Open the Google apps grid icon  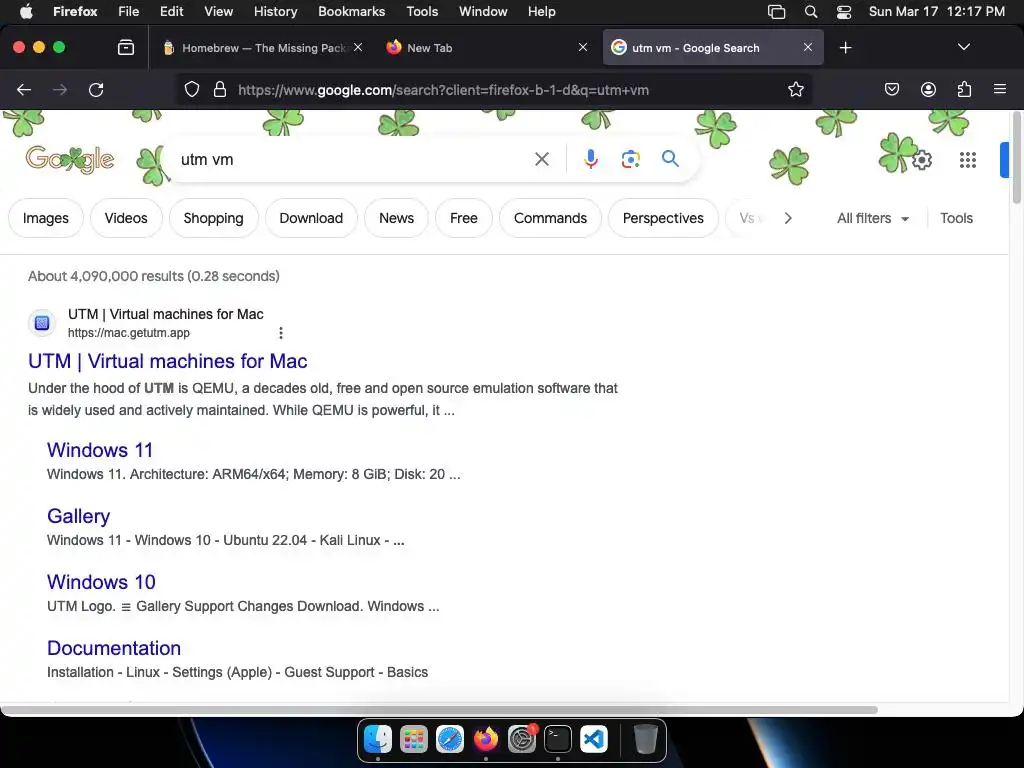pyautogui.click(x=968, y=160)
